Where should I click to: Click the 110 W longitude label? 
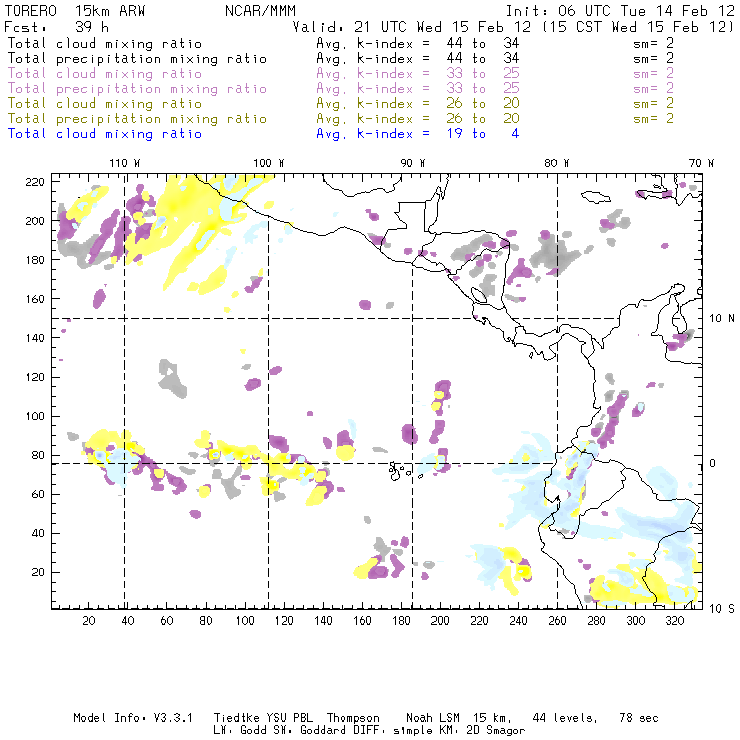tap(124, 162)
